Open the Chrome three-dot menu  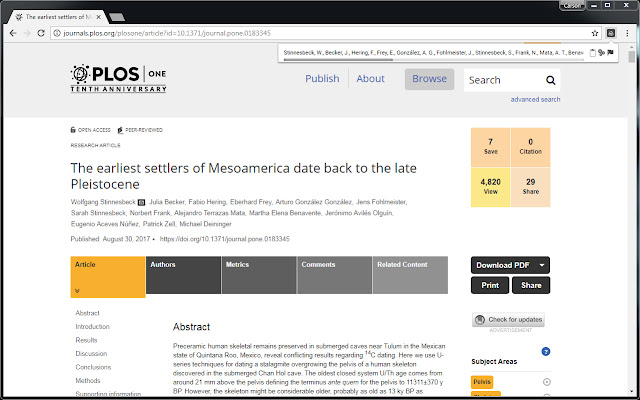tap(628, 33)
